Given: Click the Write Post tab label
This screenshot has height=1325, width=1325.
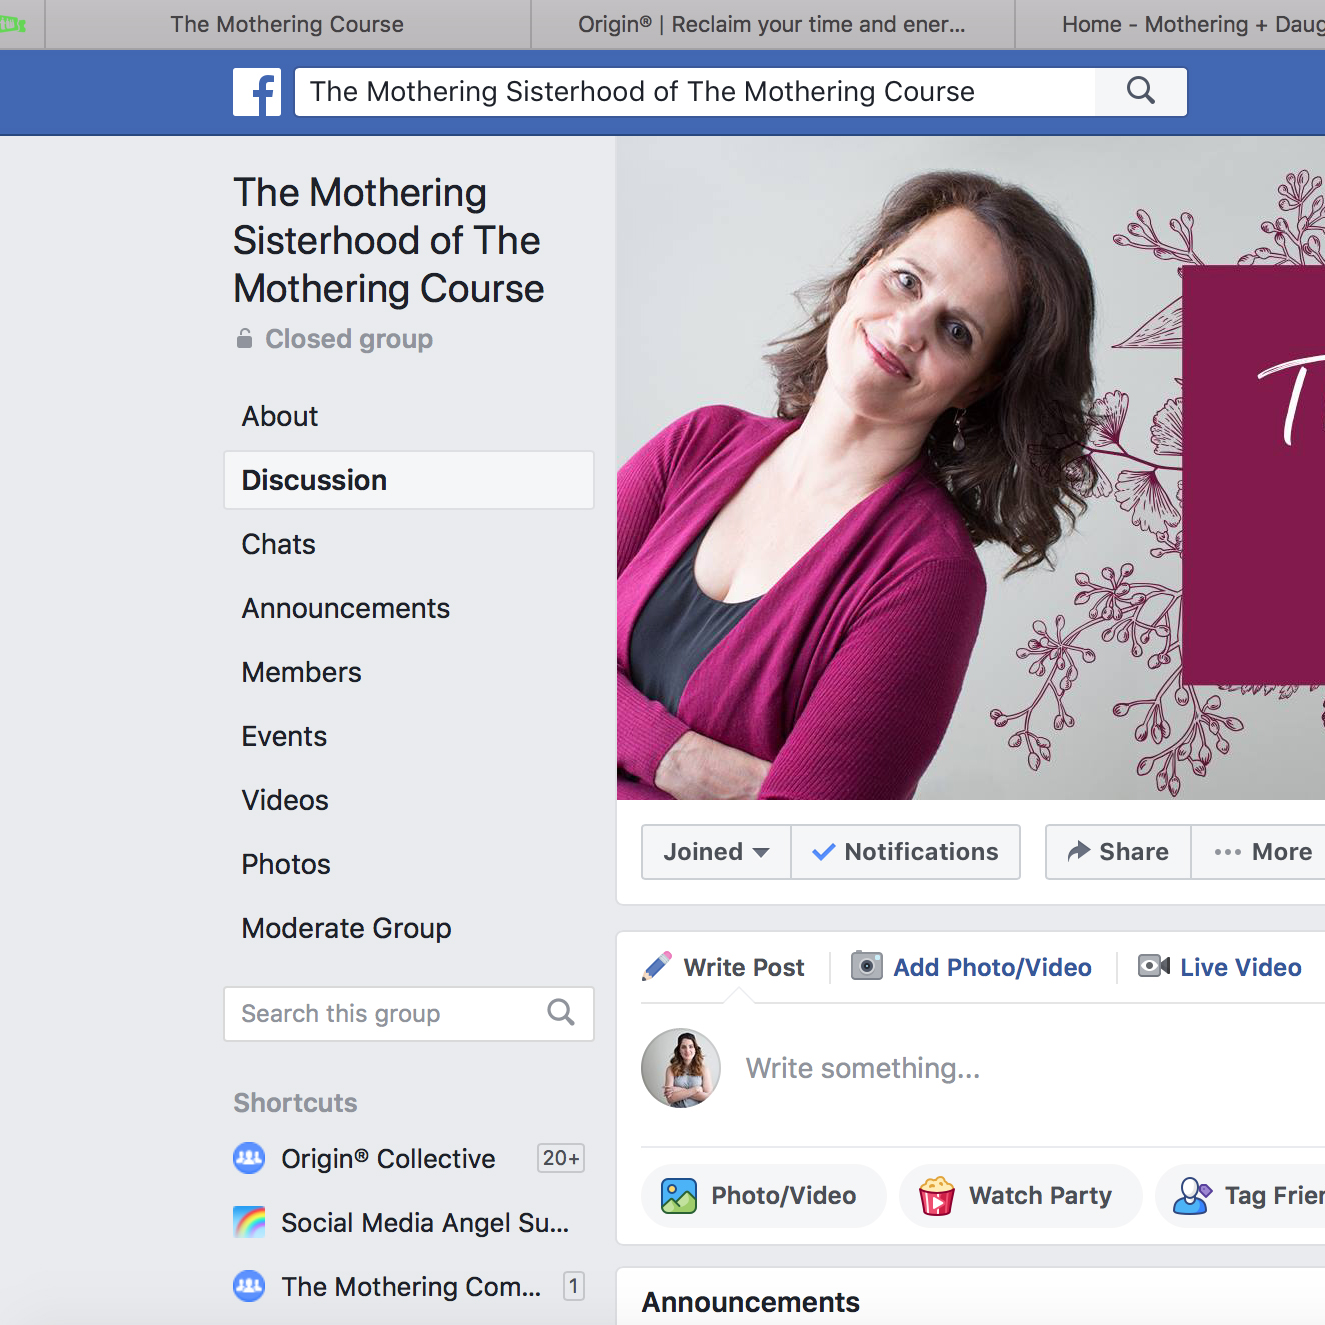Looking at the screenshot, I should tap(744, 967).
